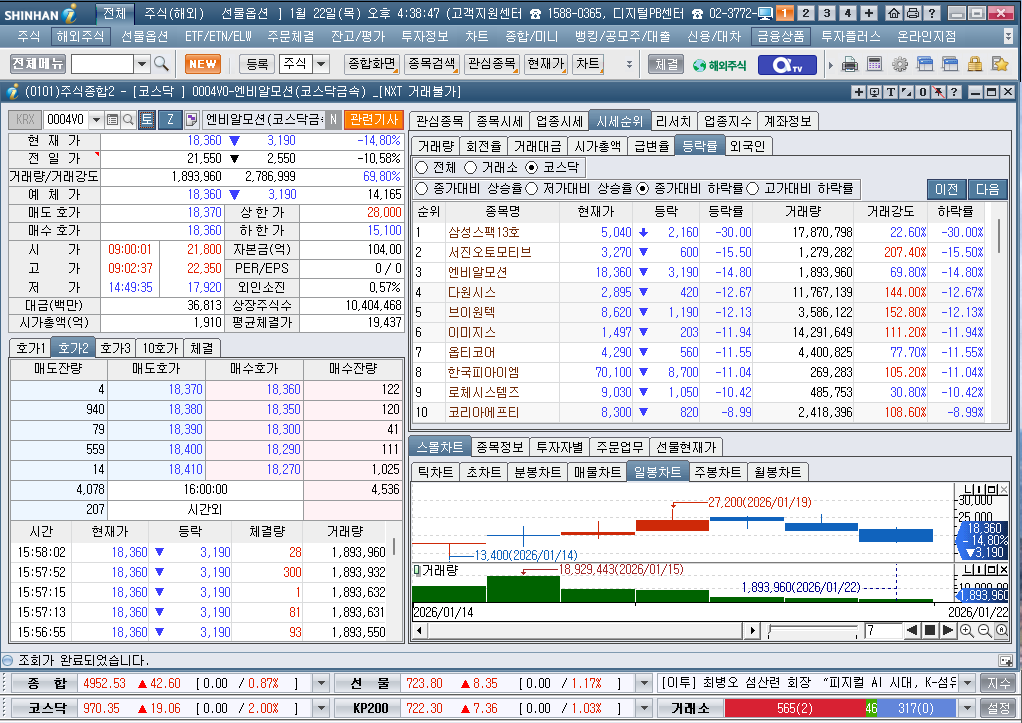
Task: Click the screen-add icon on status bar right
Action: (1006, 660)
